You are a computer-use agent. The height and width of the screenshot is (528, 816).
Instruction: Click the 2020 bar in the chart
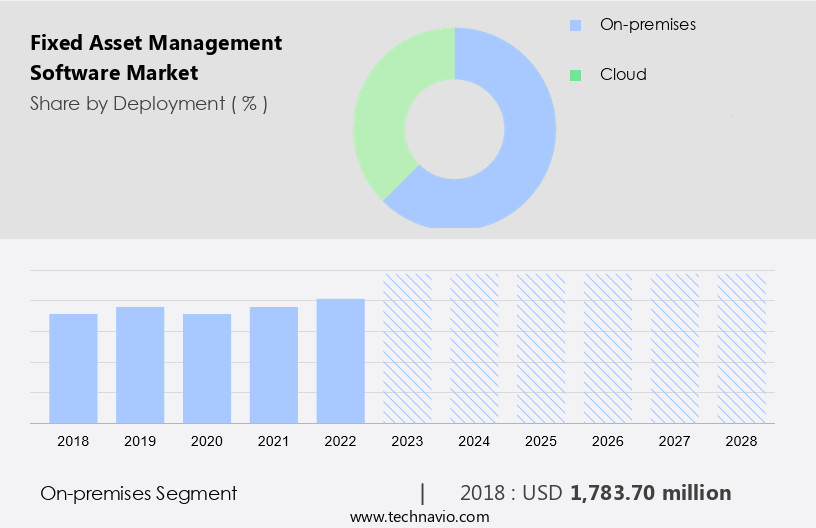(207, 368)
